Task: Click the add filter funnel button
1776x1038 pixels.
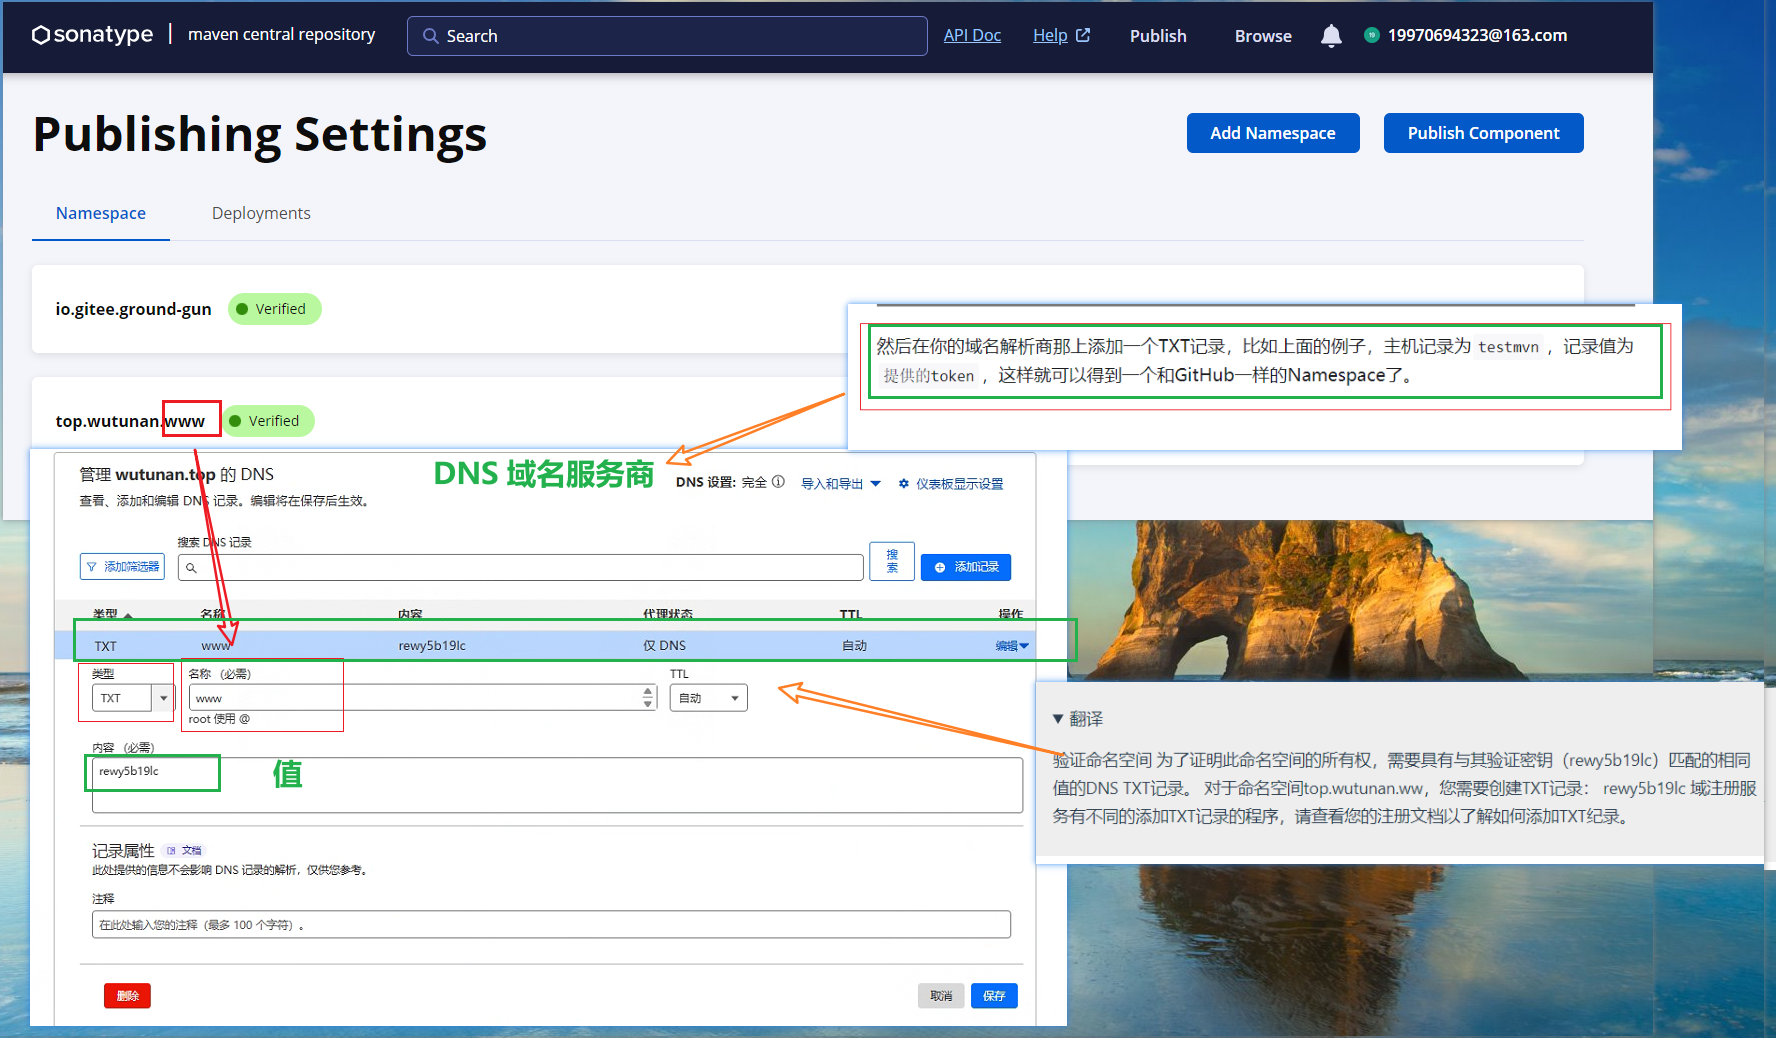Action: 122,567
